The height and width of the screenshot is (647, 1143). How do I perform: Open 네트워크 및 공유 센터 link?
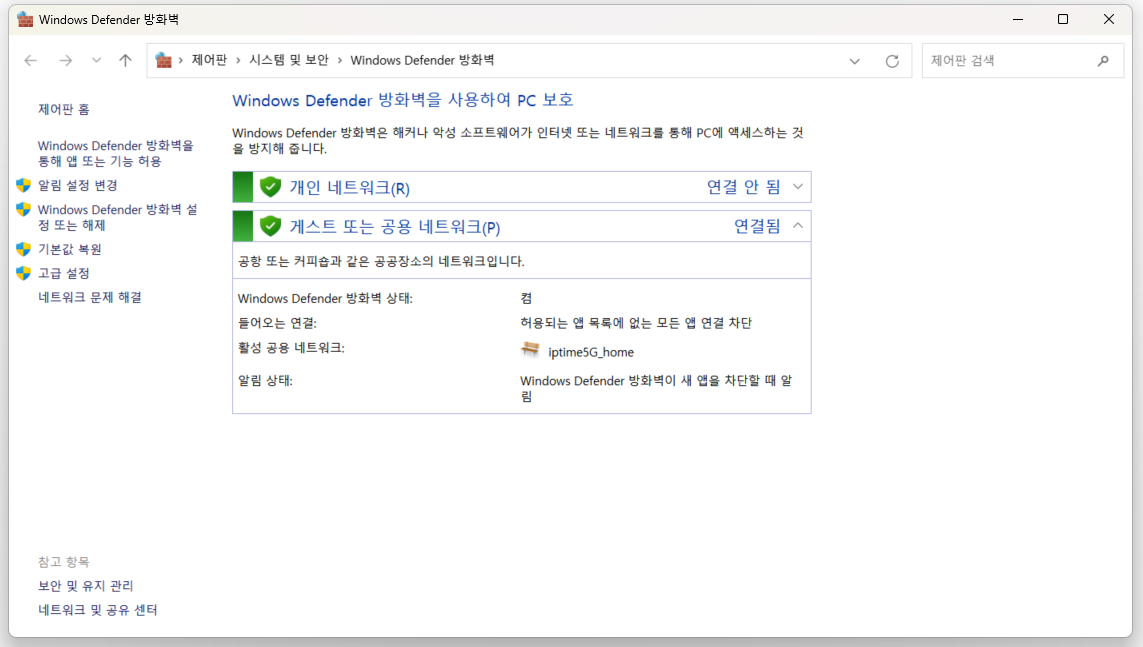(x=98, y=610)
